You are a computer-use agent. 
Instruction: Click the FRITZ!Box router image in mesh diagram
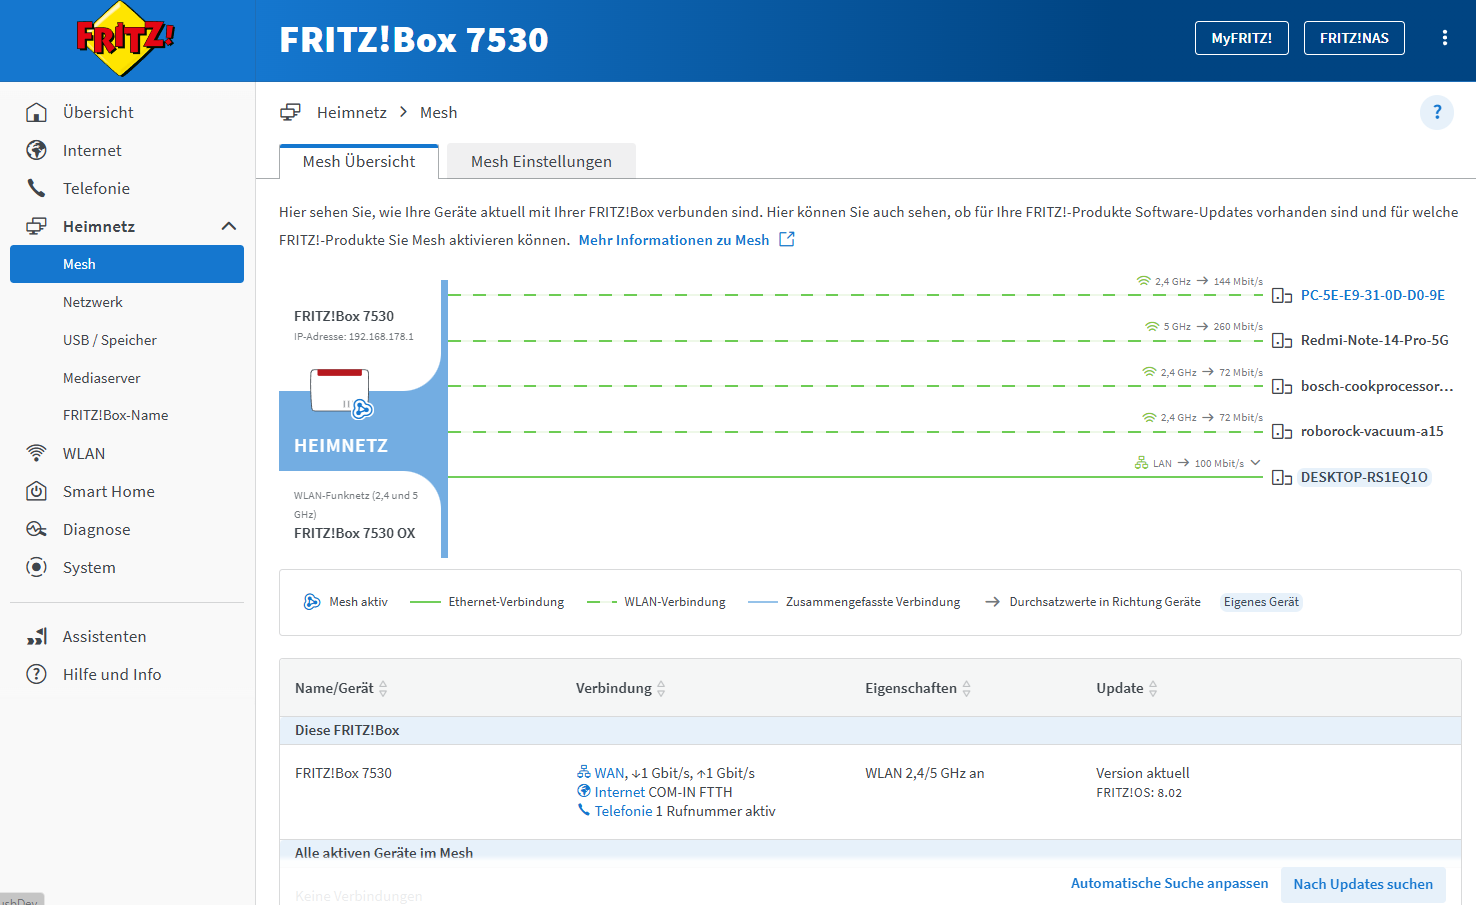[341, 392]
